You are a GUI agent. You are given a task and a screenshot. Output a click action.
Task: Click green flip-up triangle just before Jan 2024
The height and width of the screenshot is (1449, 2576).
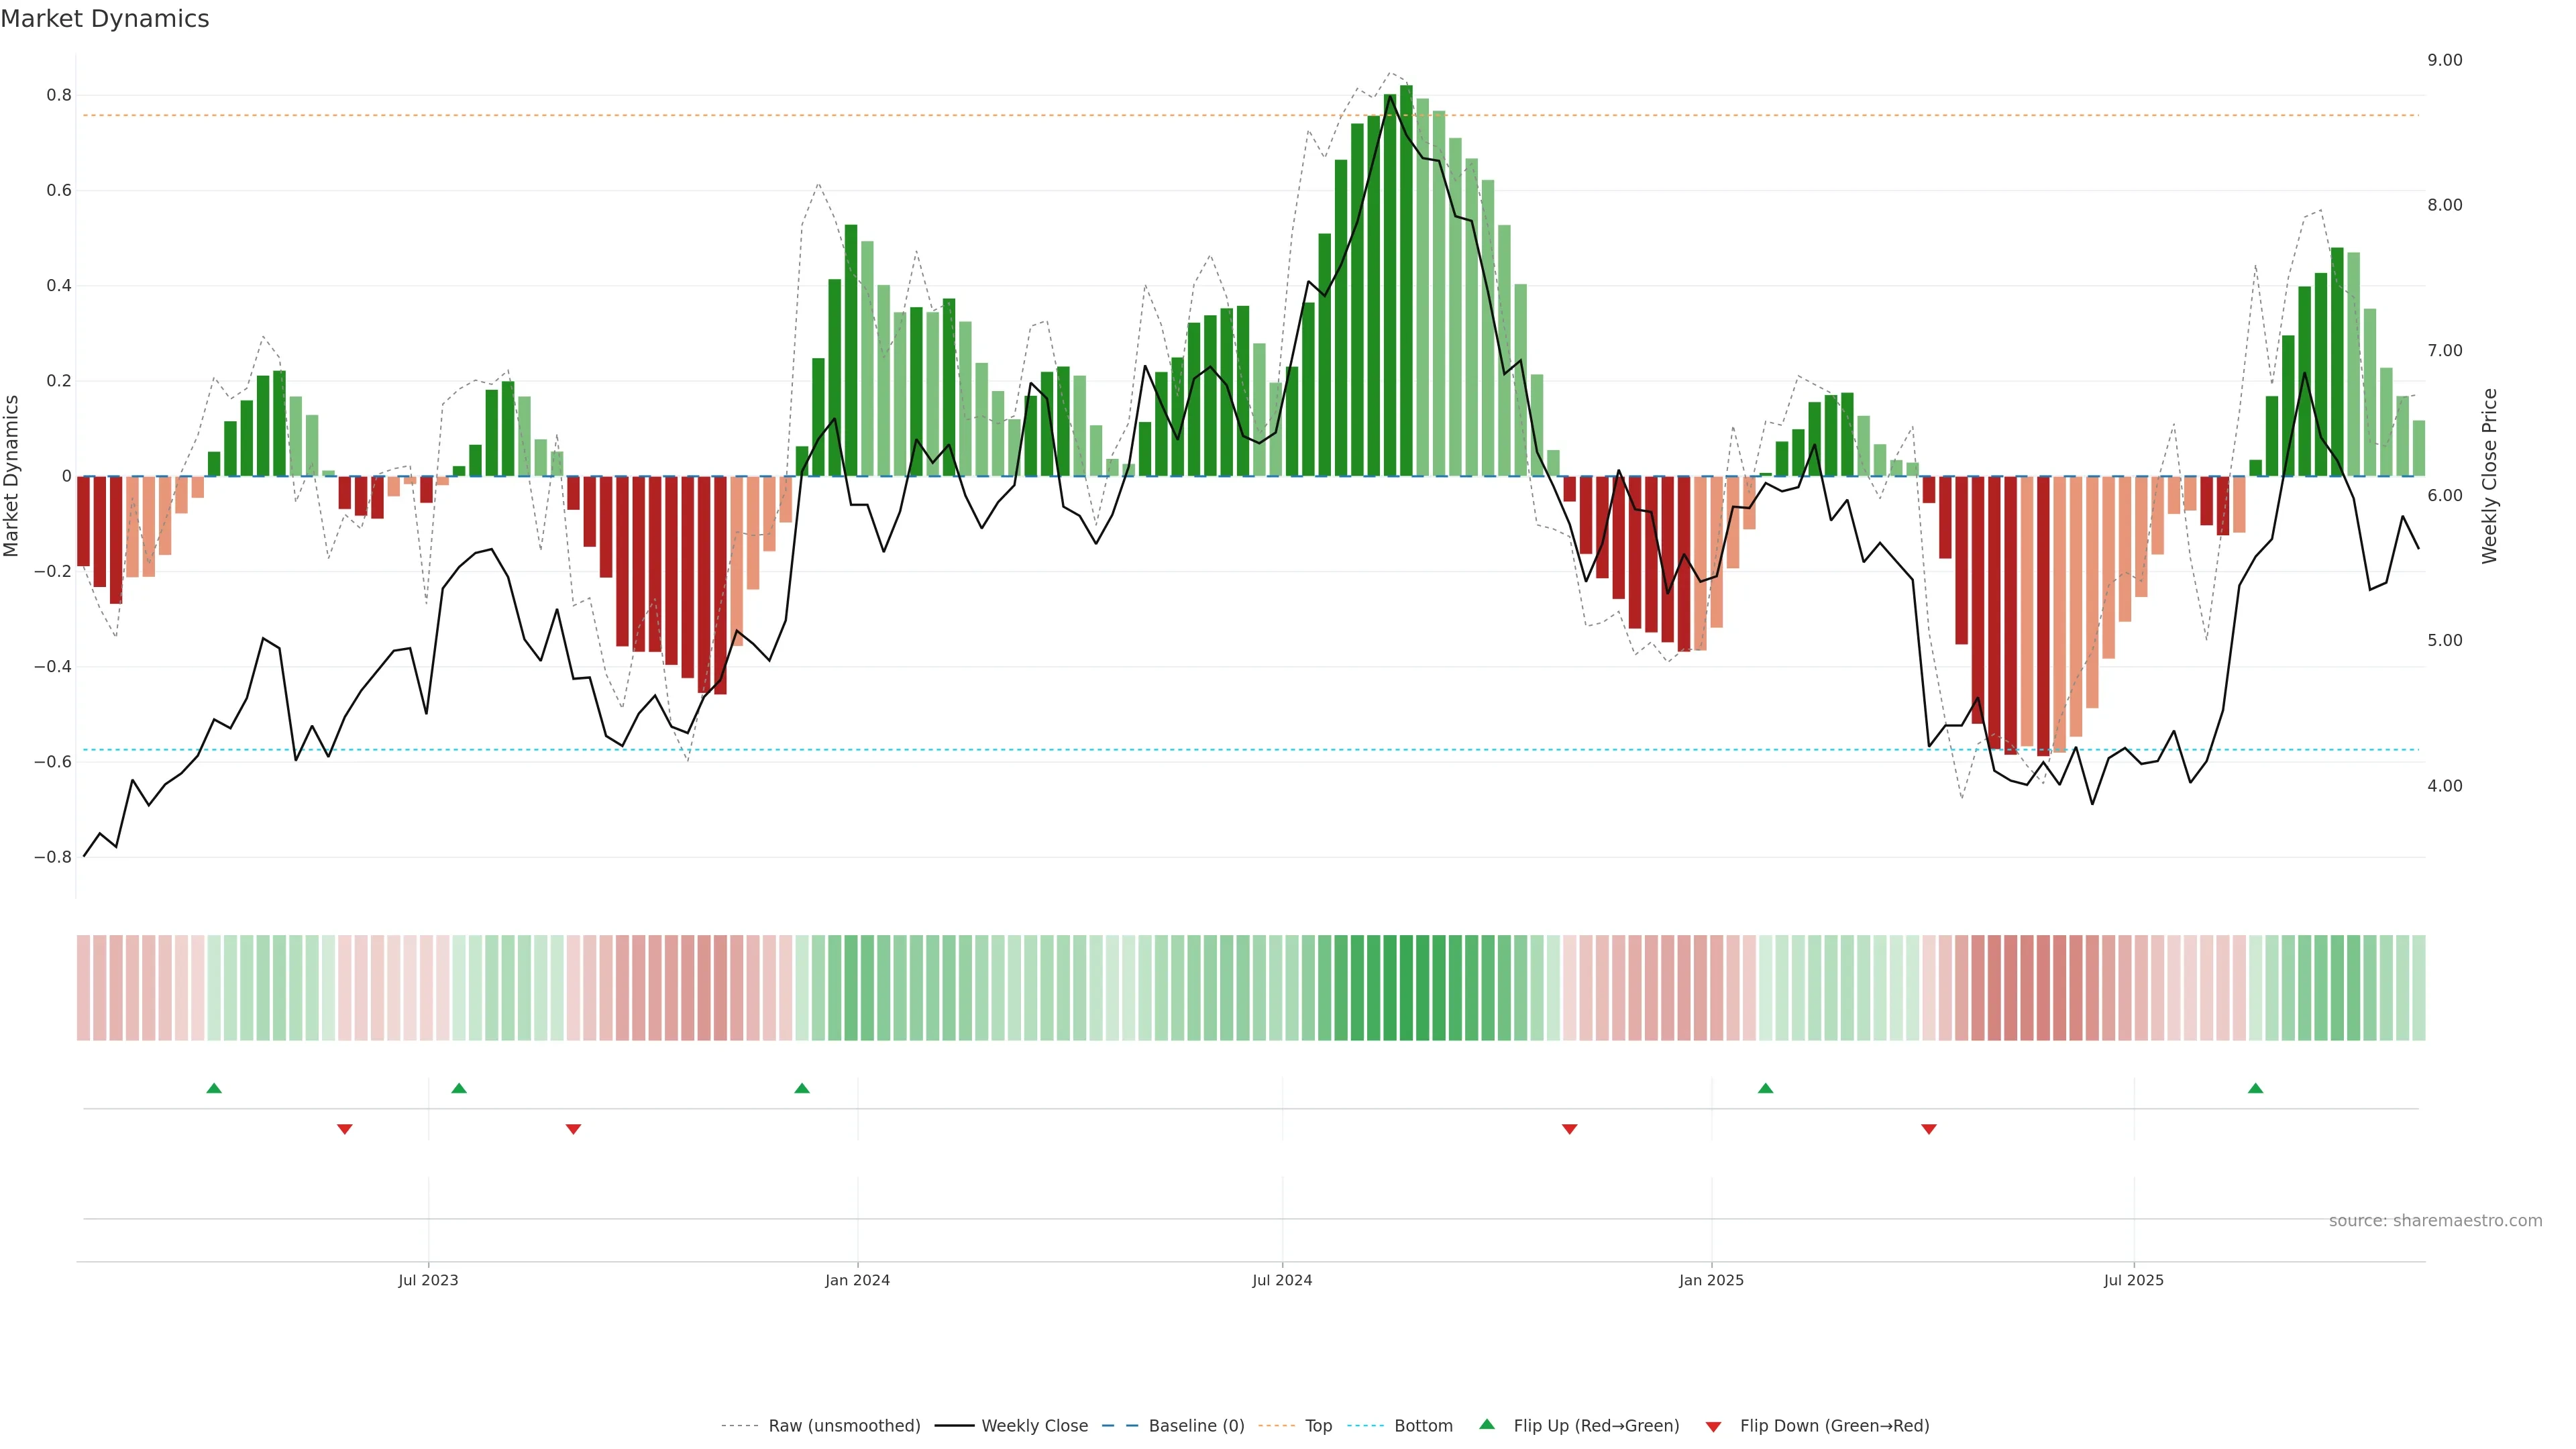click(x=802, y=1088)
